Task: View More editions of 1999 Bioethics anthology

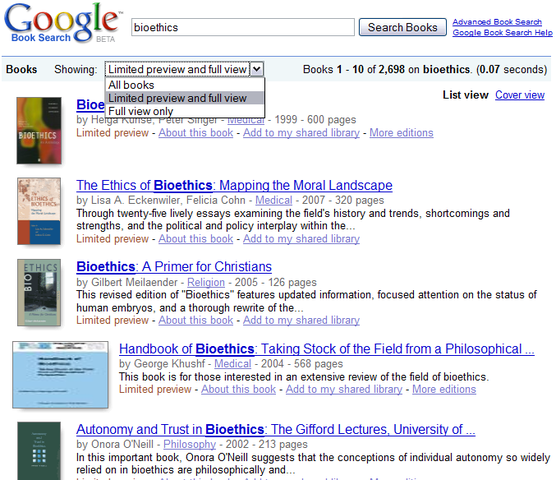Action: (x=401, y=133)
